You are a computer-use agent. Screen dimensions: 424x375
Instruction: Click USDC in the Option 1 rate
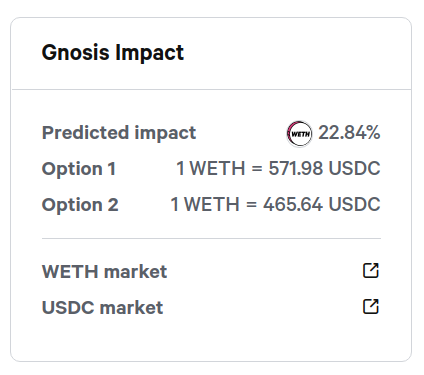point(354,168)
